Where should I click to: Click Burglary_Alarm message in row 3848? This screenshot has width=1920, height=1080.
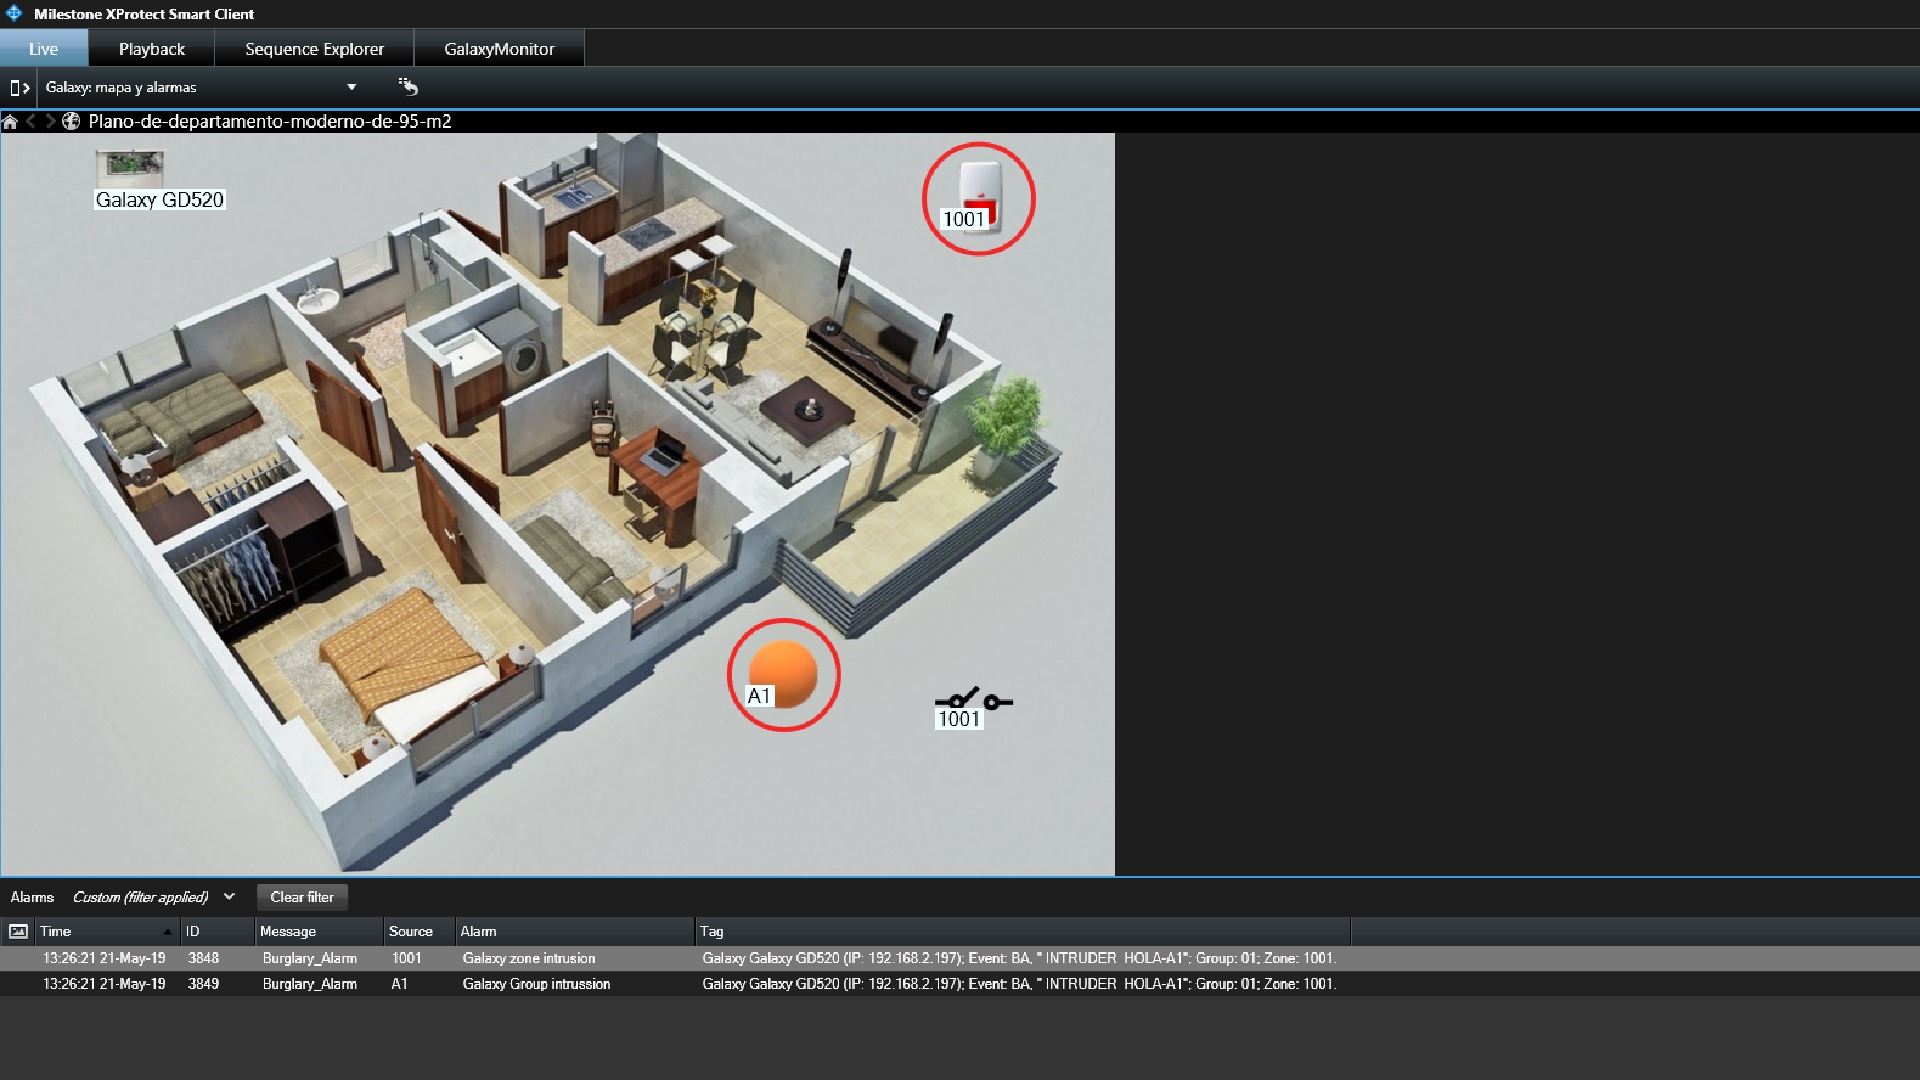(310, 958)
